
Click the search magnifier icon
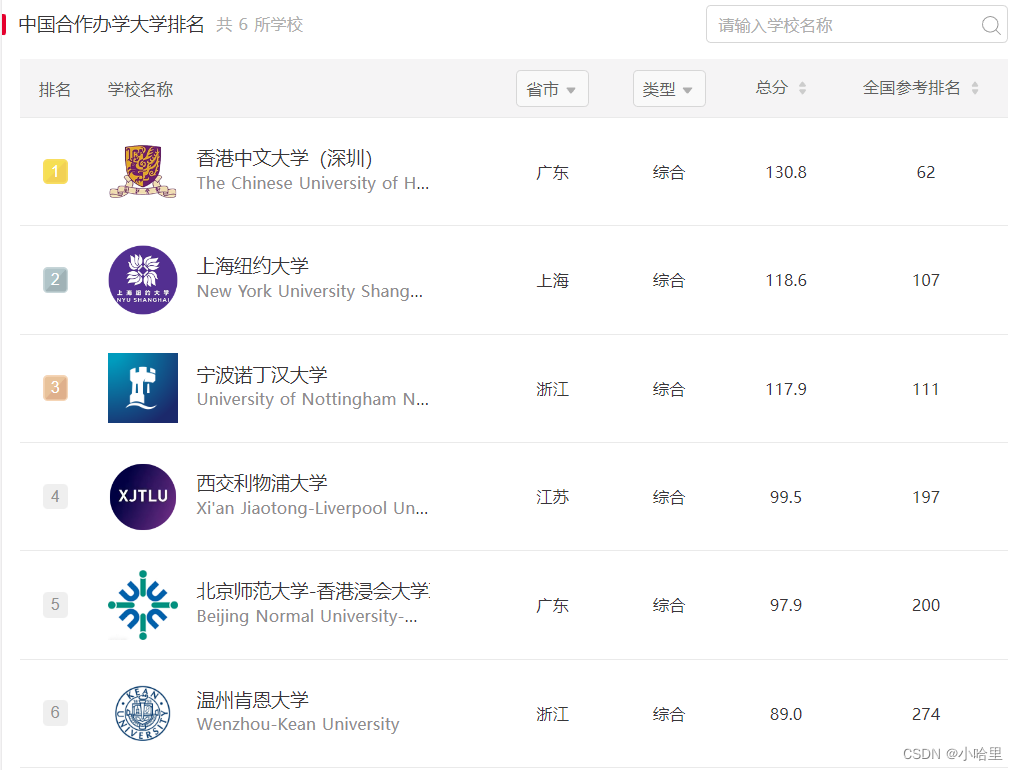tap(990, 25)
